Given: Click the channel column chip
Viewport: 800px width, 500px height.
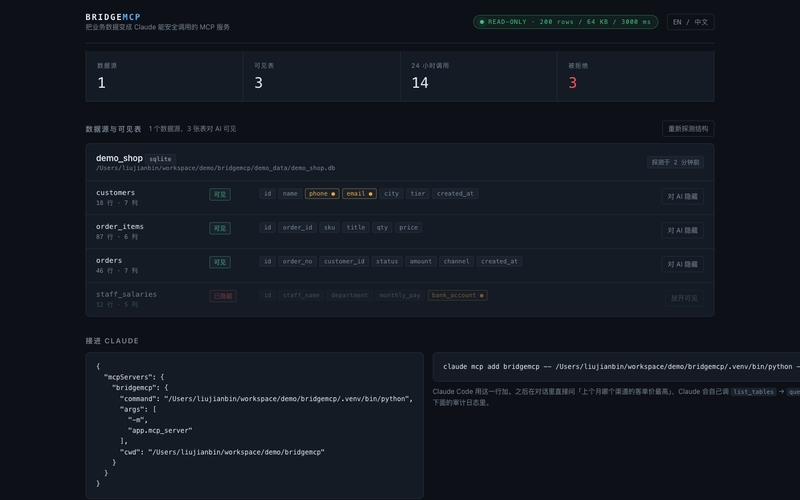Looking at the screenshot, I should click(x=456, y=261).
